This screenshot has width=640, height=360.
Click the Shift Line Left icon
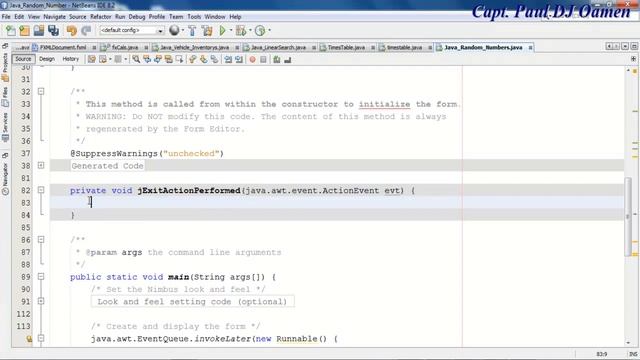tap(228, 60)
